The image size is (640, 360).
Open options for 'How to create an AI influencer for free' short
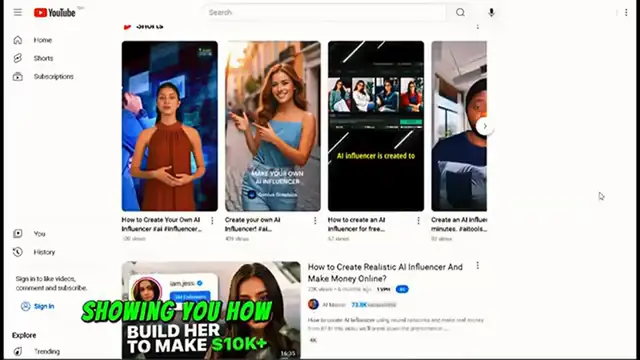[418, 221]
